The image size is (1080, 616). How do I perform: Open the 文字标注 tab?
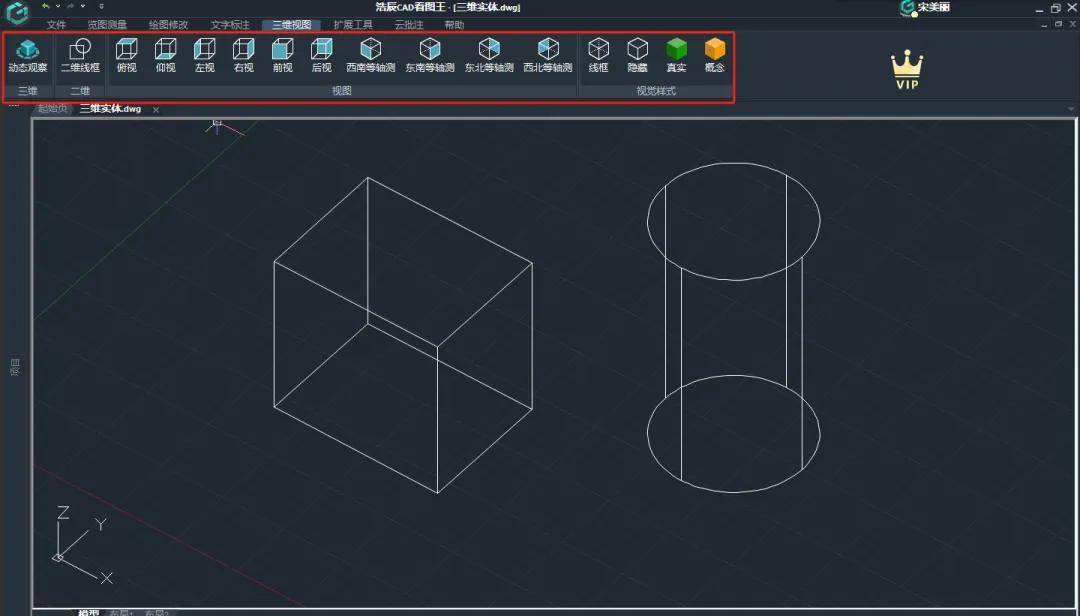(x=230, y=25)
